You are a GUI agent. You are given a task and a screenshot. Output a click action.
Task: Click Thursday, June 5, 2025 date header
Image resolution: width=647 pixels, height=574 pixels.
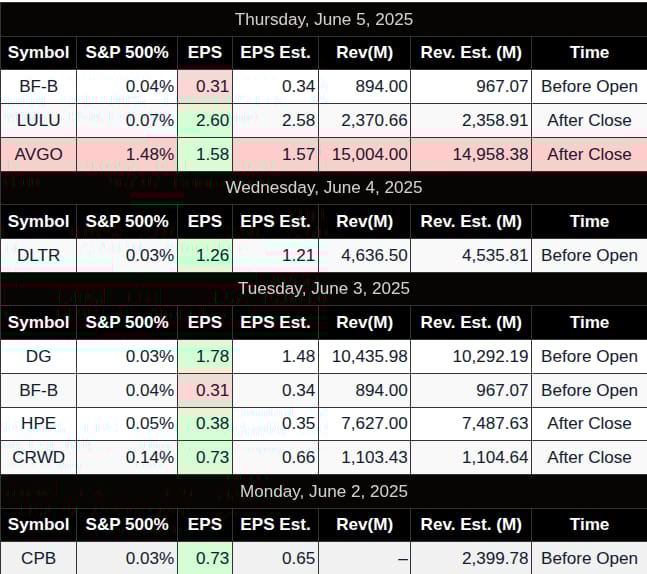tap(324, 19)
